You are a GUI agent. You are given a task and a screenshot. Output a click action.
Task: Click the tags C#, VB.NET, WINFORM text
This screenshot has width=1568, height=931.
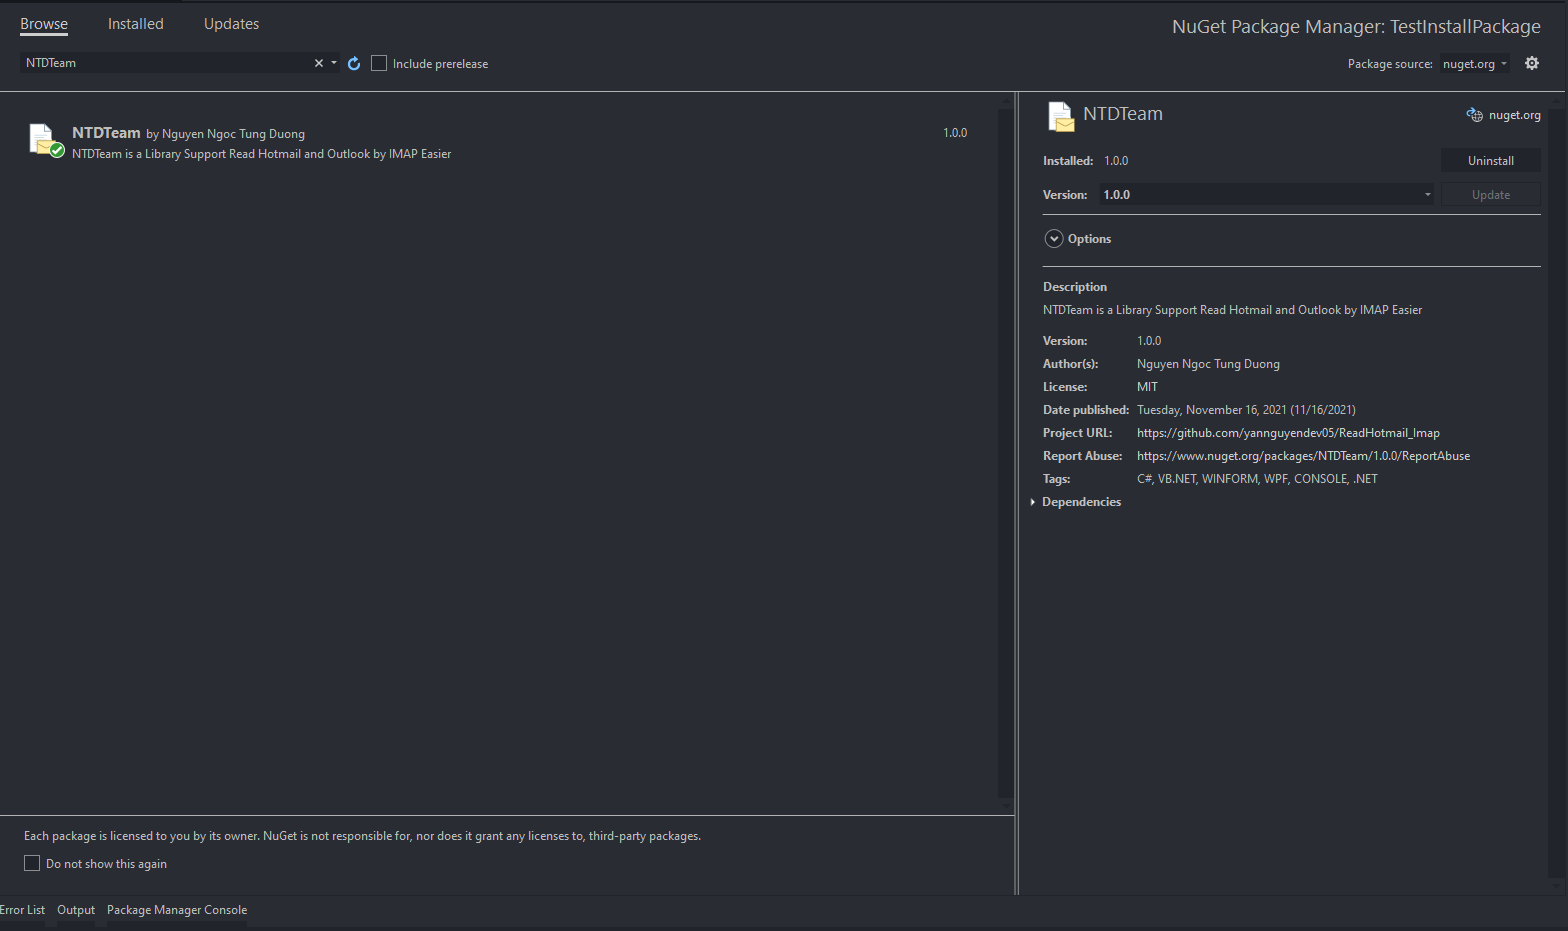(1257, 479)
